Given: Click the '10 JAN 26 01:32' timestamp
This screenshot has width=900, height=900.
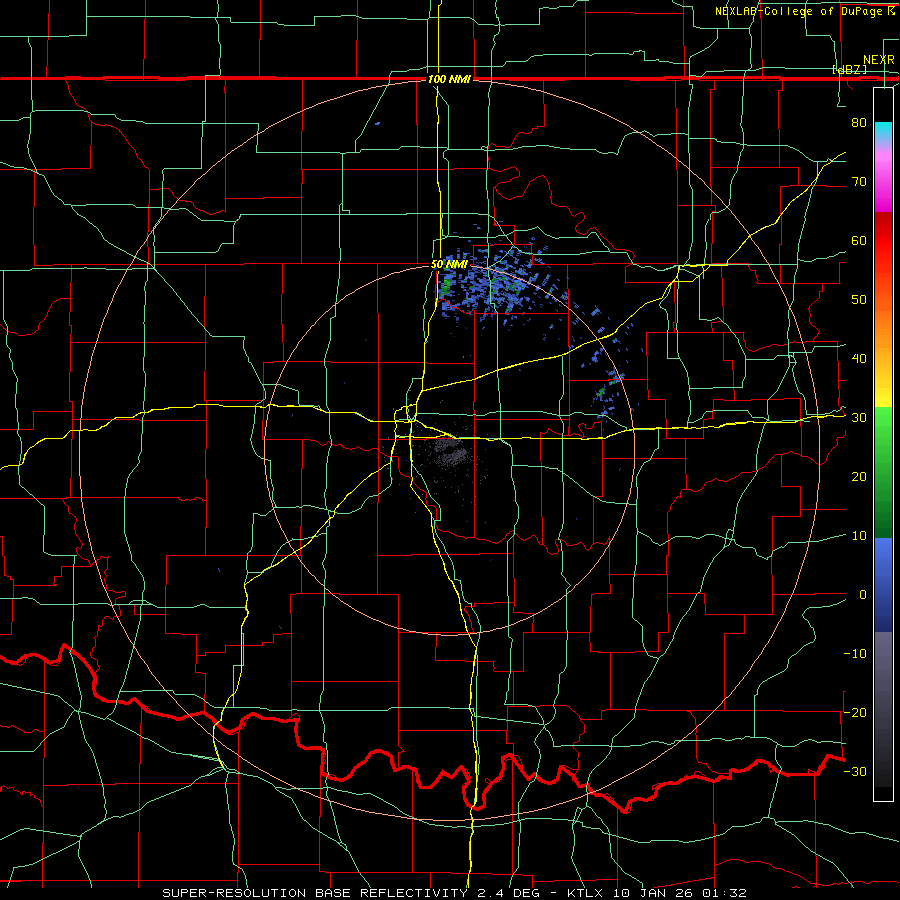Looking at the screenshot, I should tap(680, 893).
